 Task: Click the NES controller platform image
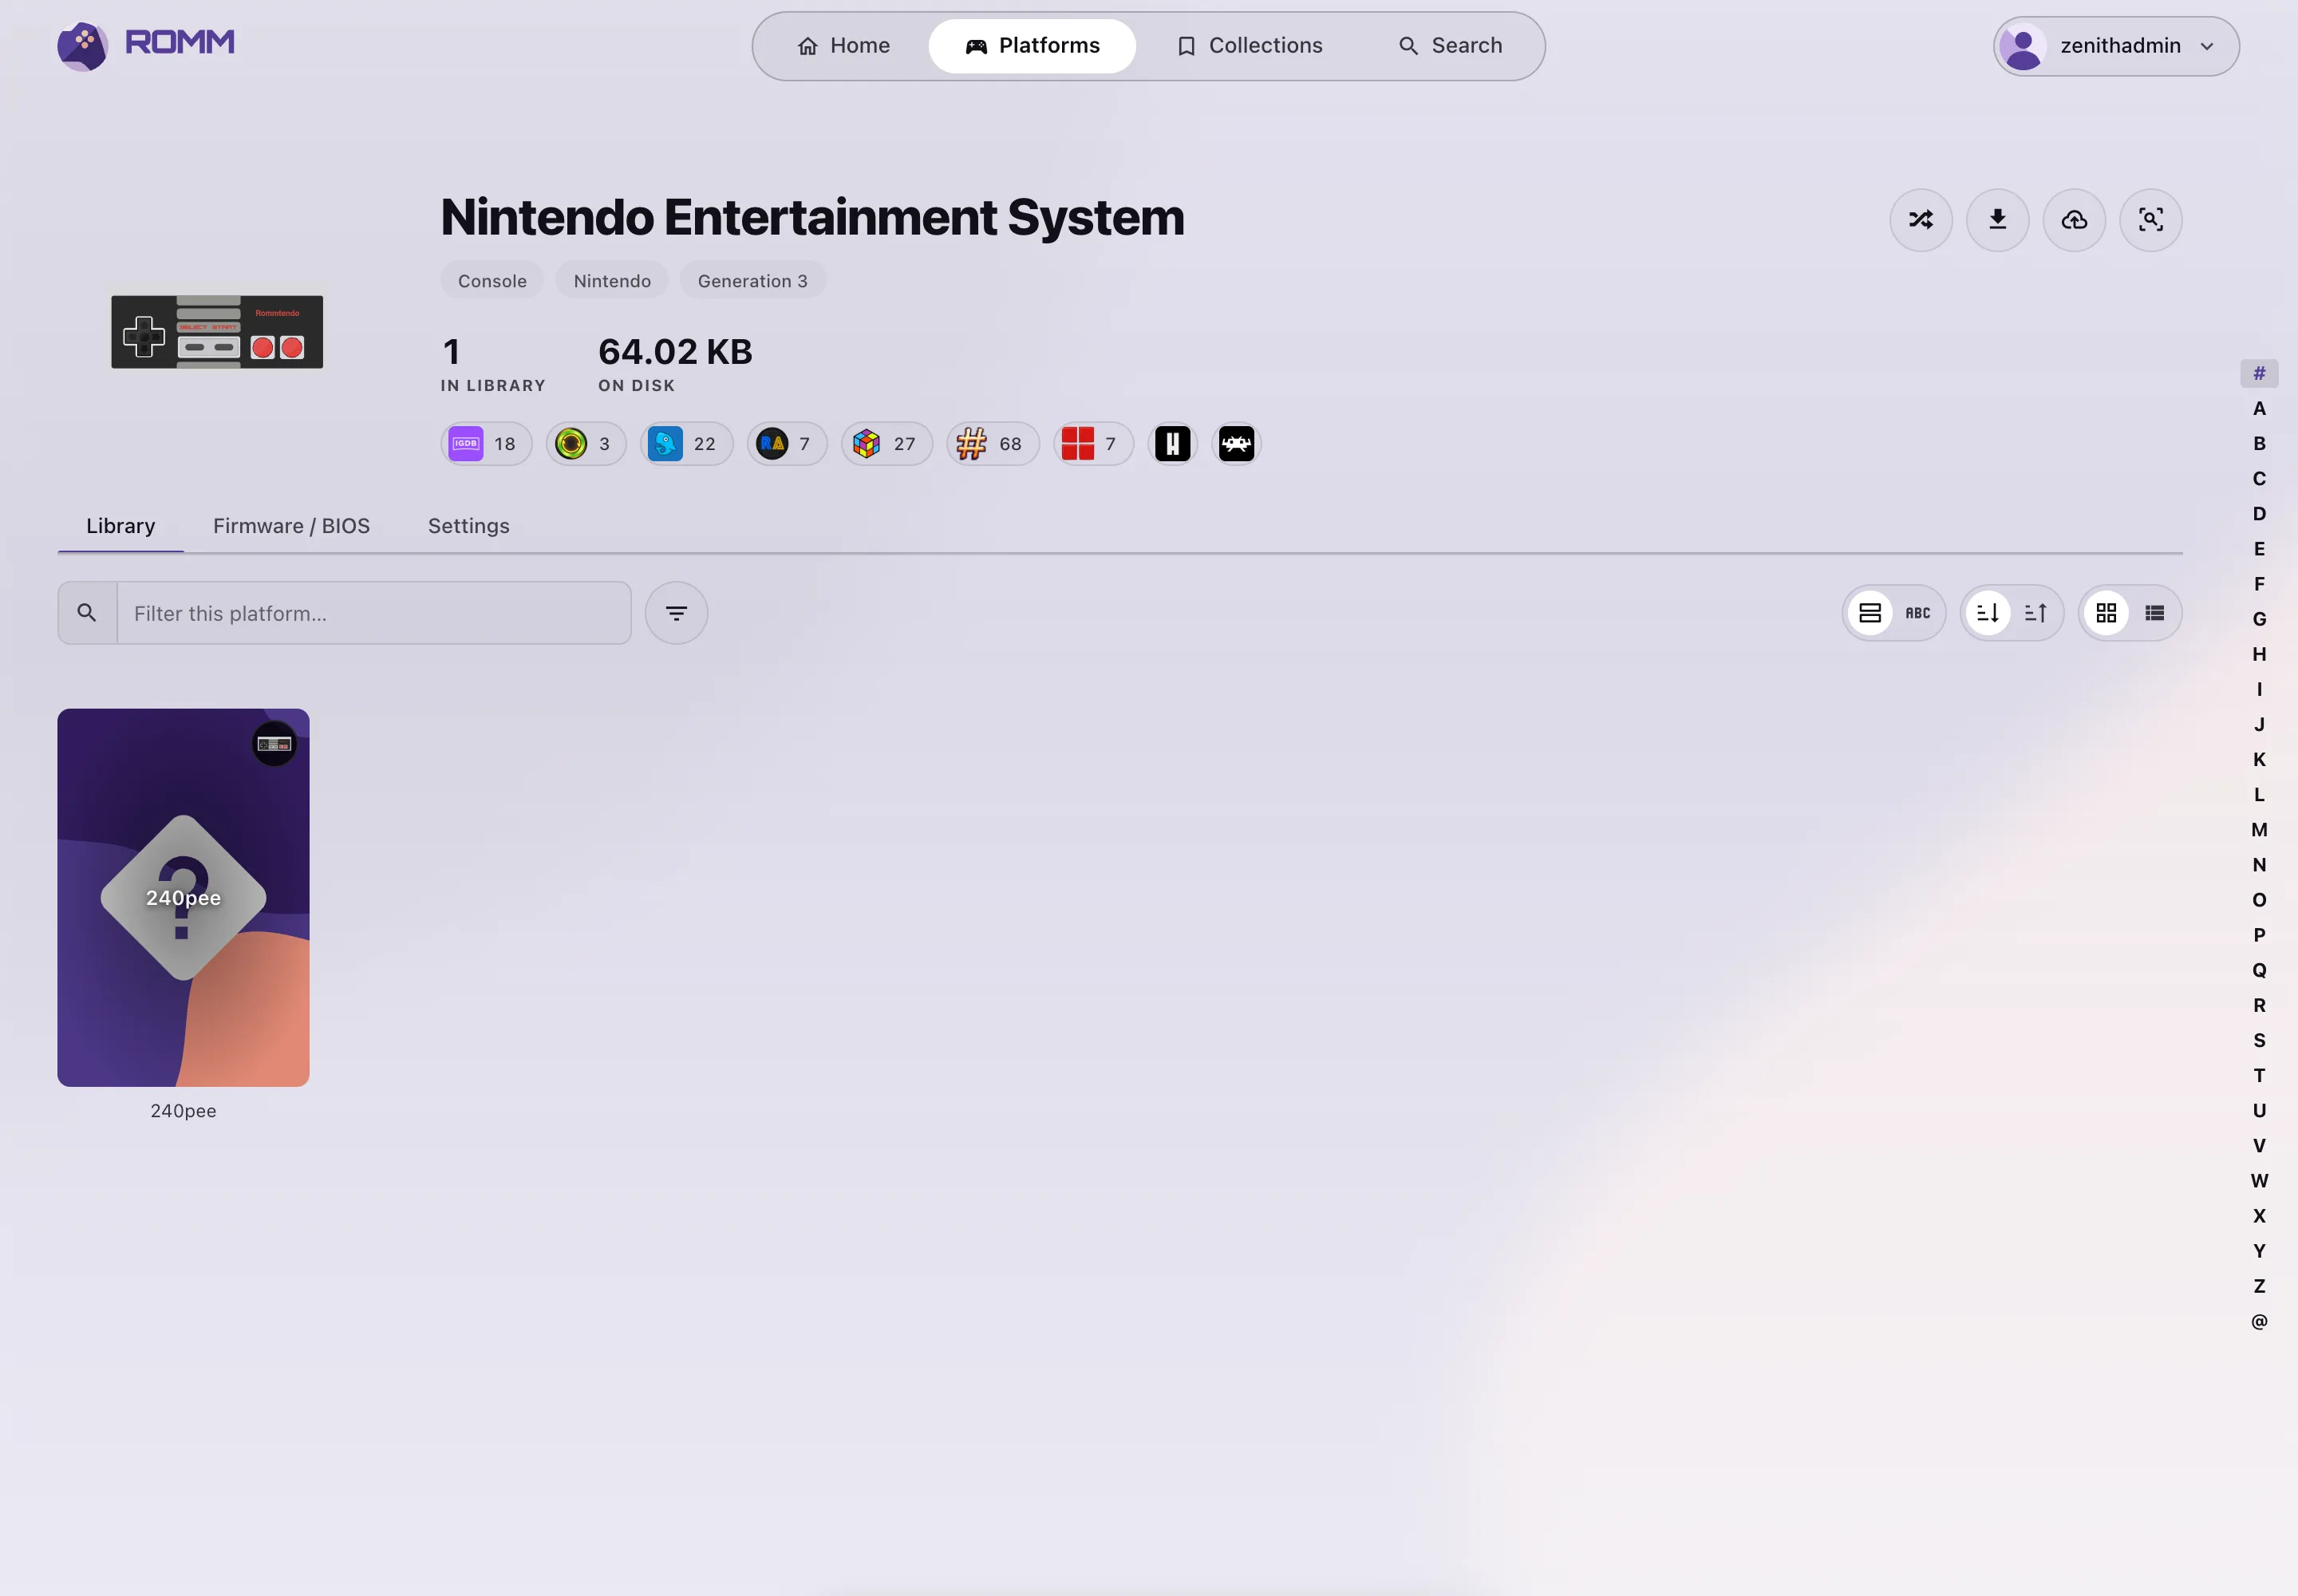pos(217,332)
